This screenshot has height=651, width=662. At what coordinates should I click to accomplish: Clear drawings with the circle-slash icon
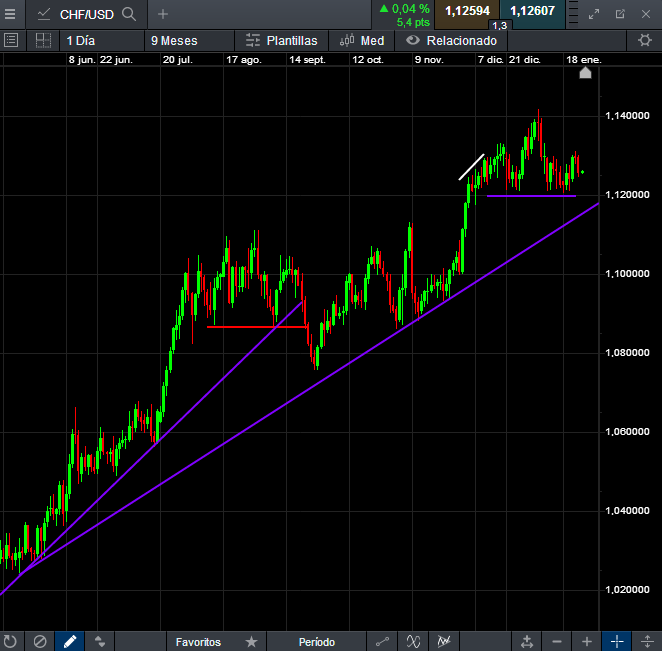(40, 642)
